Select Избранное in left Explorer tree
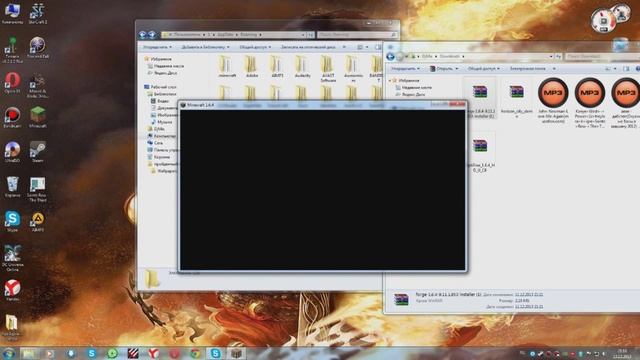The width and height of the screenshot is (640, 360). (x=160, y=59)
